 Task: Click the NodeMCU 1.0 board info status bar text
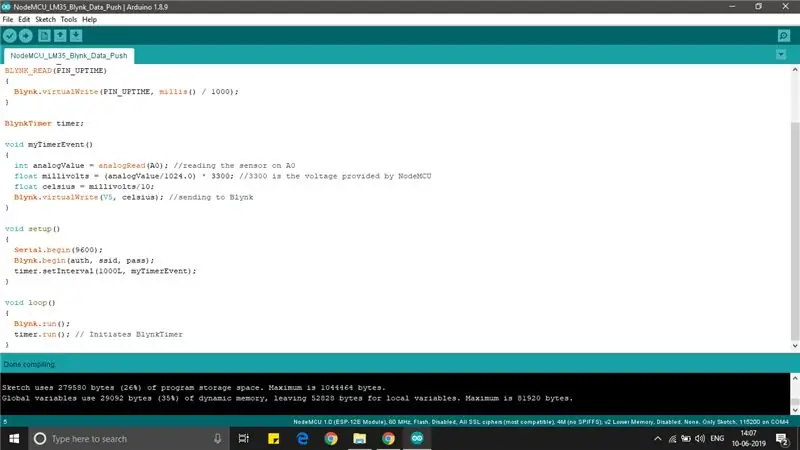(x=541, y=422)
